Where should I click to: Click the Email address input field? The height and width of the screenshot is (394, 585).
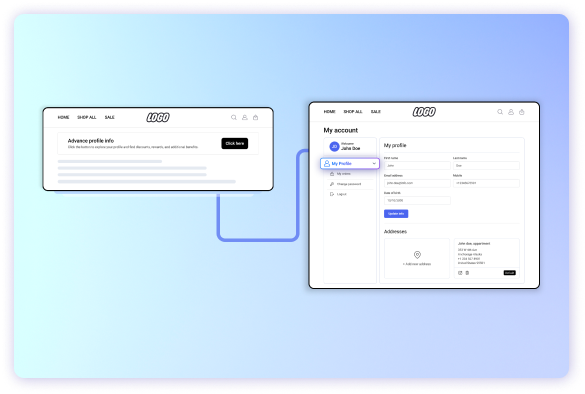click(x=417, y=183)
